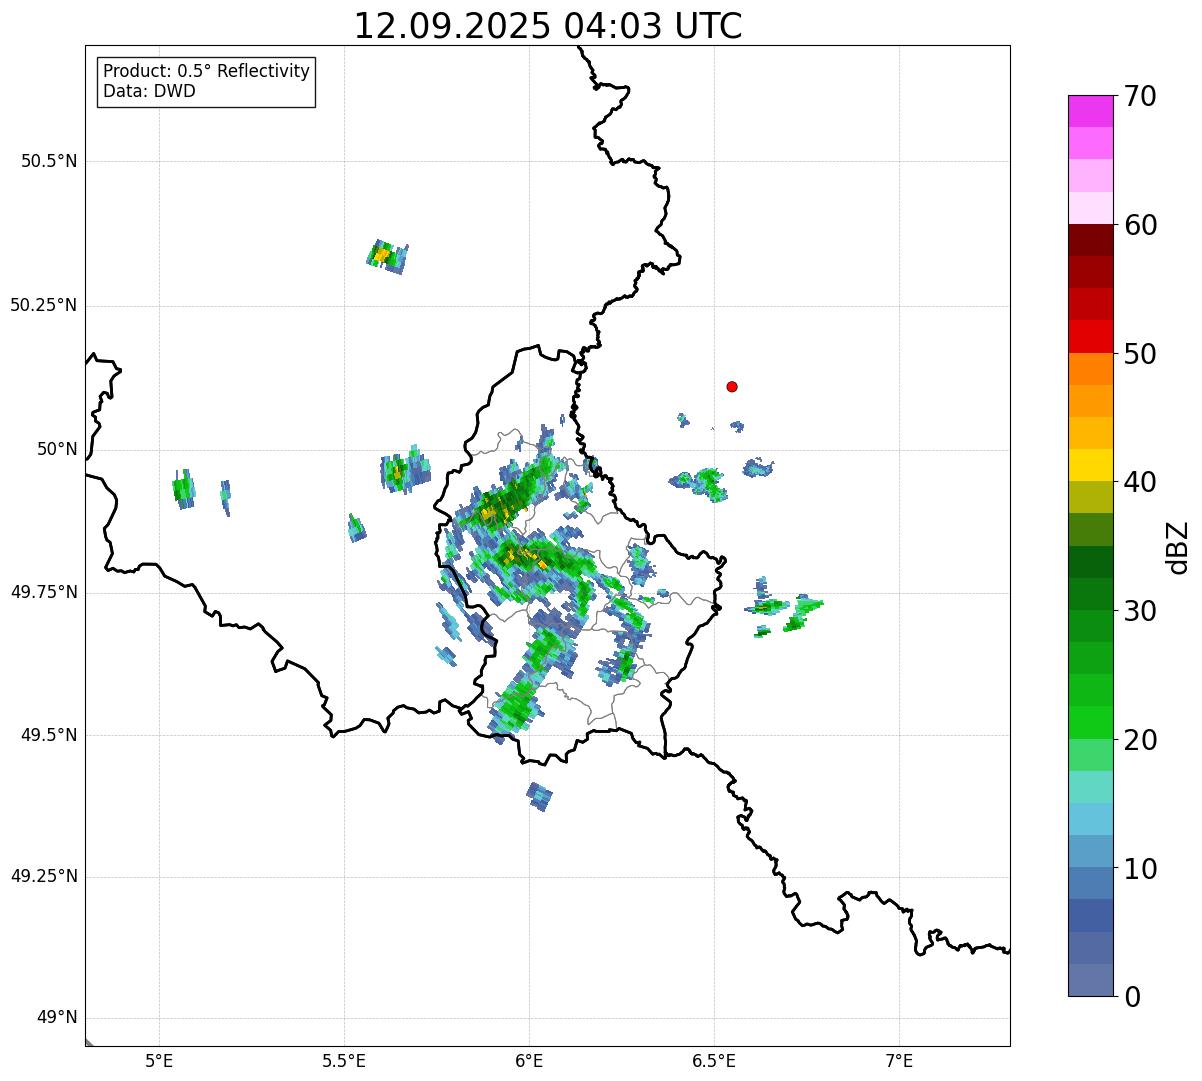
Task: Click the bright green colorbar segment above 20
Action: click(x=1090, y=723)
